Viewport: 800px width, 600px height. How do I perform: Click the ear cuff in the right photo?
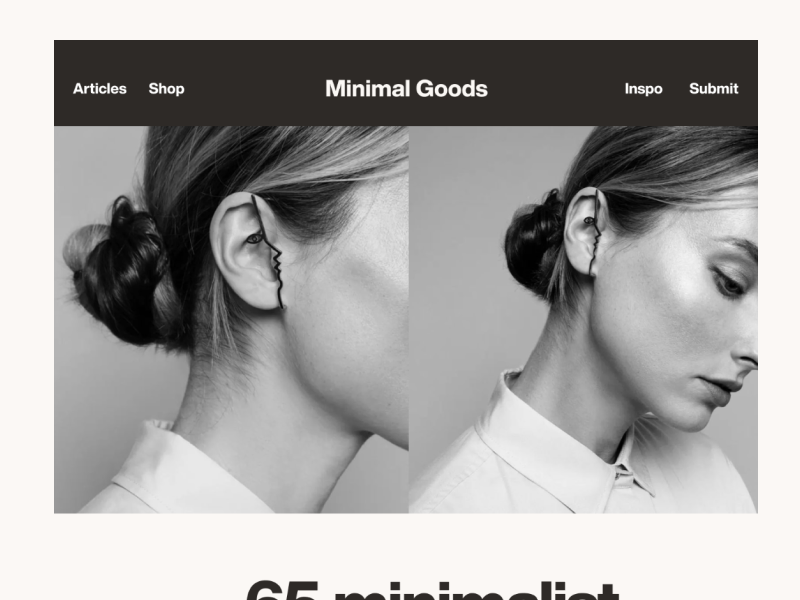point(593,232)
